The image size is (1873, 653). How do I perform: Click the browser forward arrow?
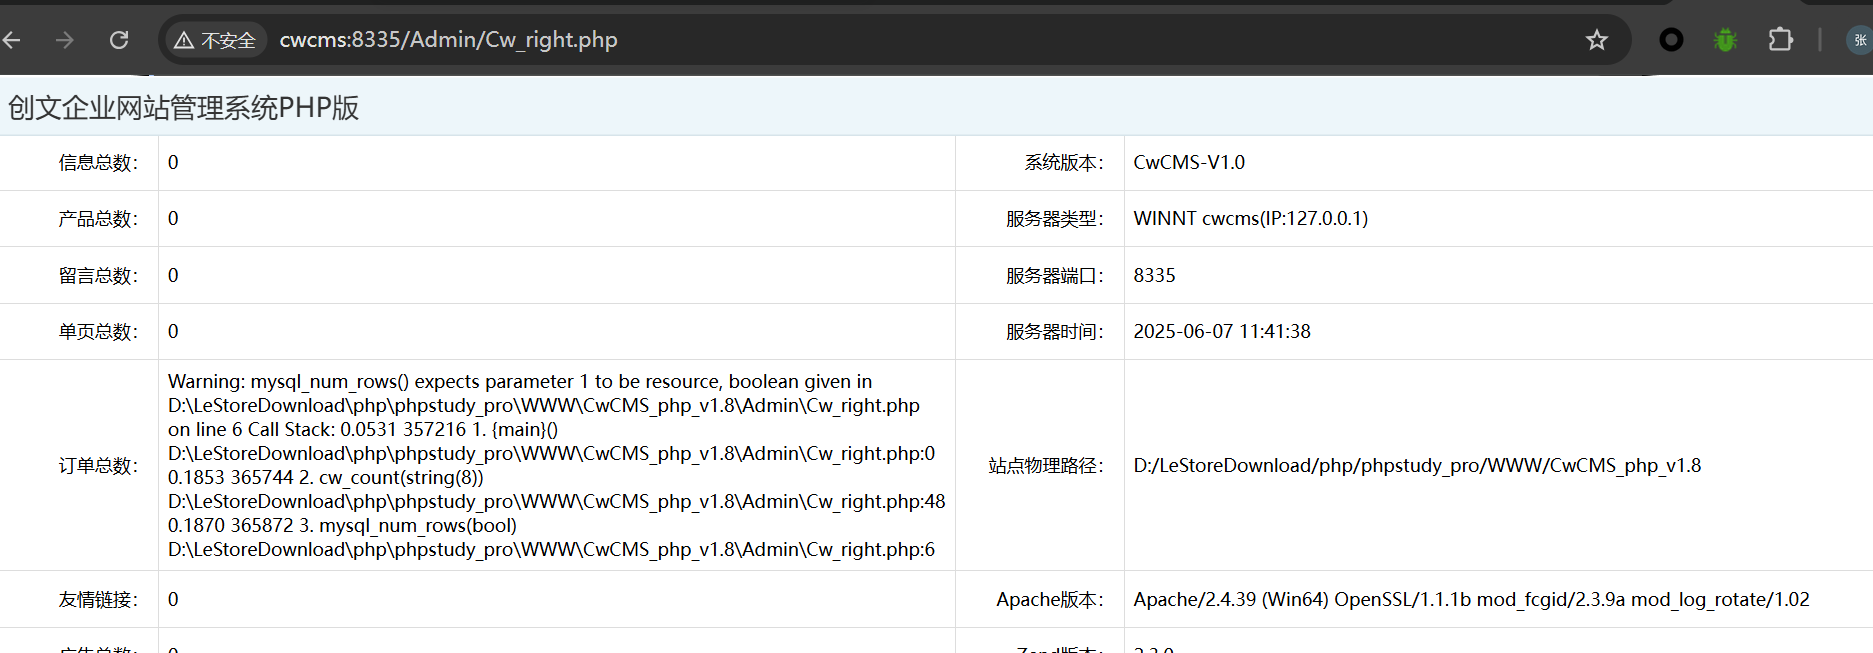pyautogui.click(x=65, y=40)
